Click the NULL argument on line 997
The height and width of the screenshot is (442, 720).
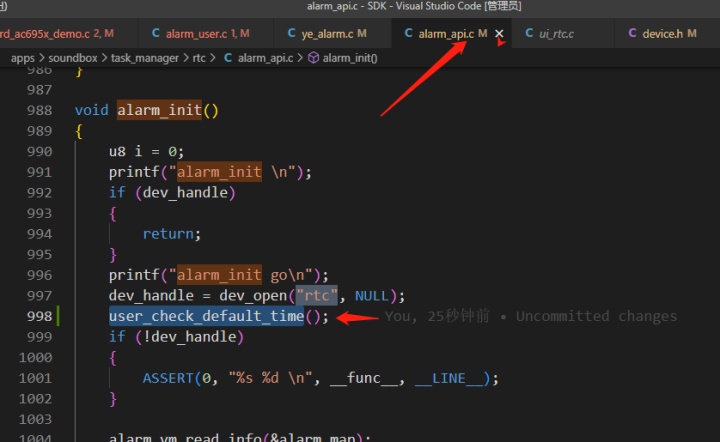click(x=371, y=296)
